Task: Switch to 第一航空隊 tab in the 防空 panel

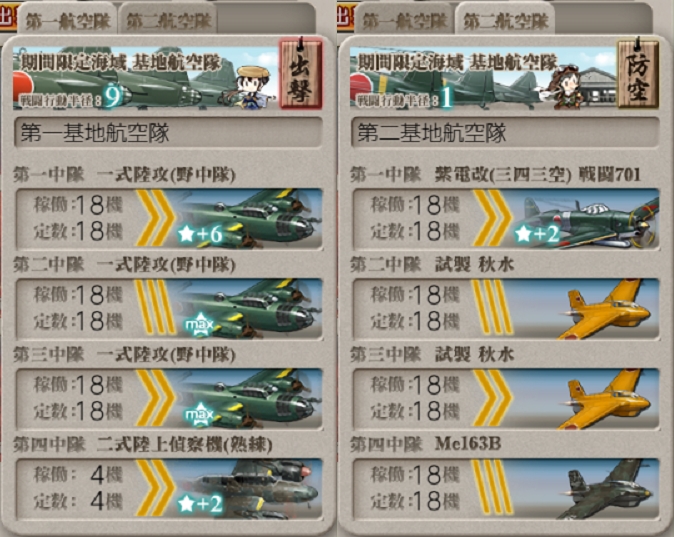Action: coord(405,21)
